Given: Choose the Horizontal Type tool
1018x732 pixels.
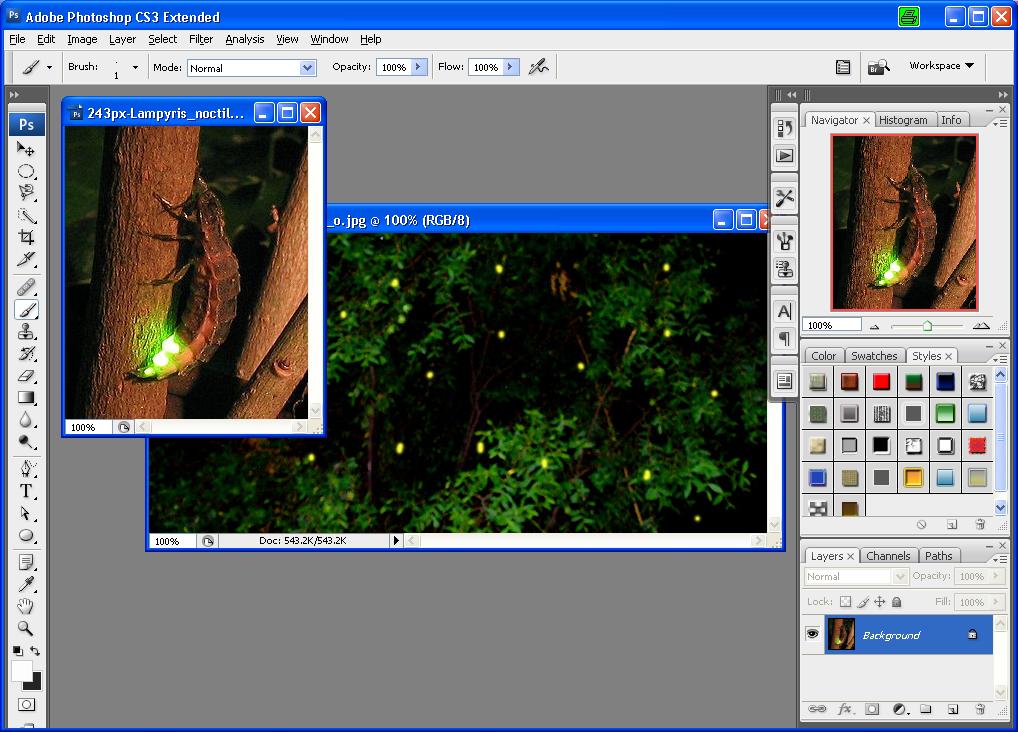Looking at the screenshot, I should coord(27,491).
